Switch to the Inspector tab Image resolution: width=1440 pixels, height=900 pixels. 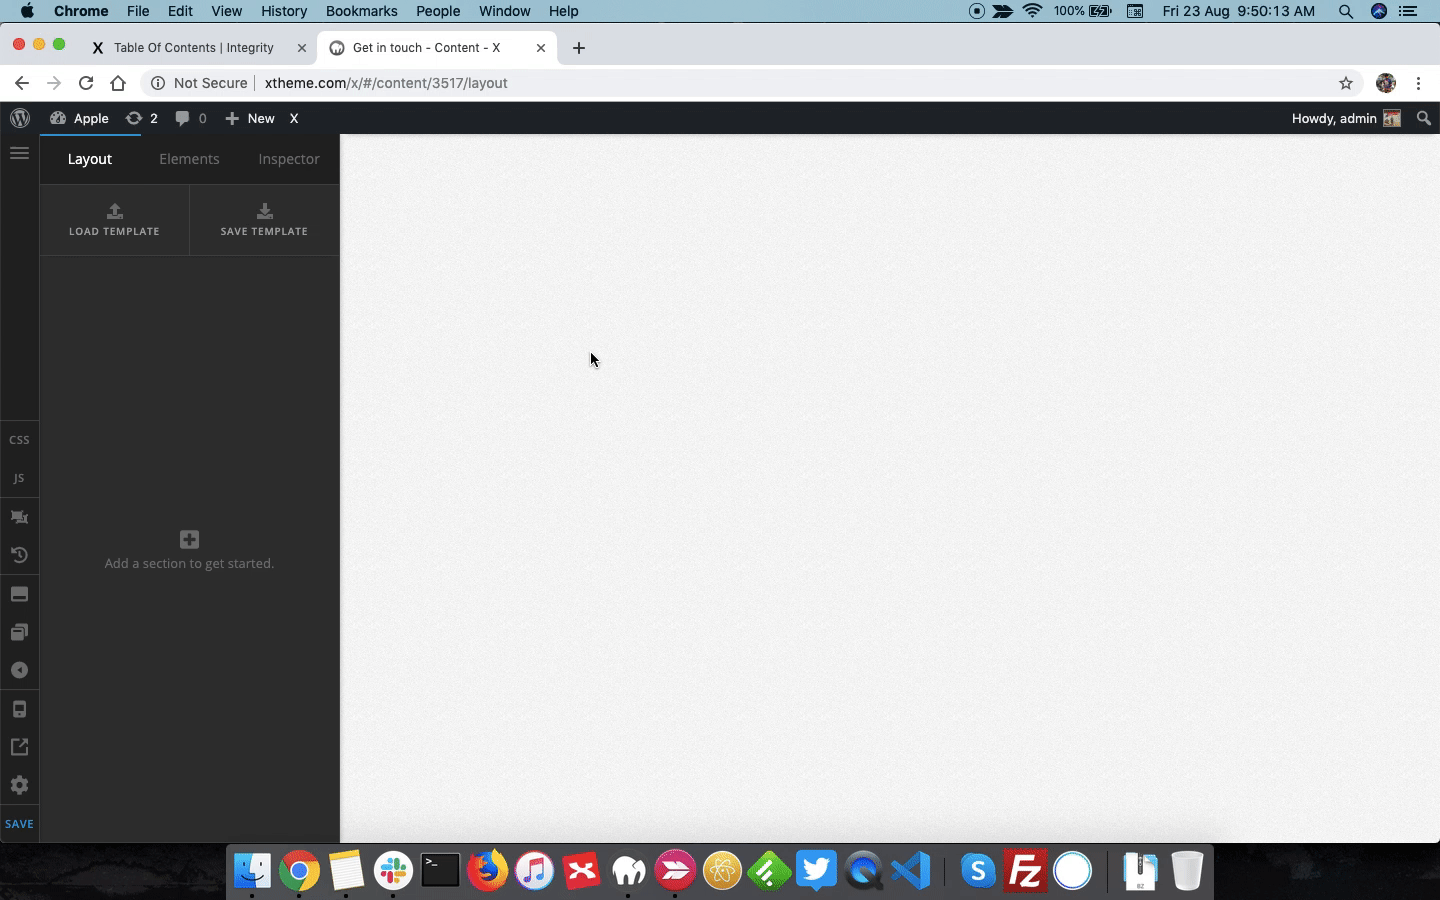click(x=289, y=159)
